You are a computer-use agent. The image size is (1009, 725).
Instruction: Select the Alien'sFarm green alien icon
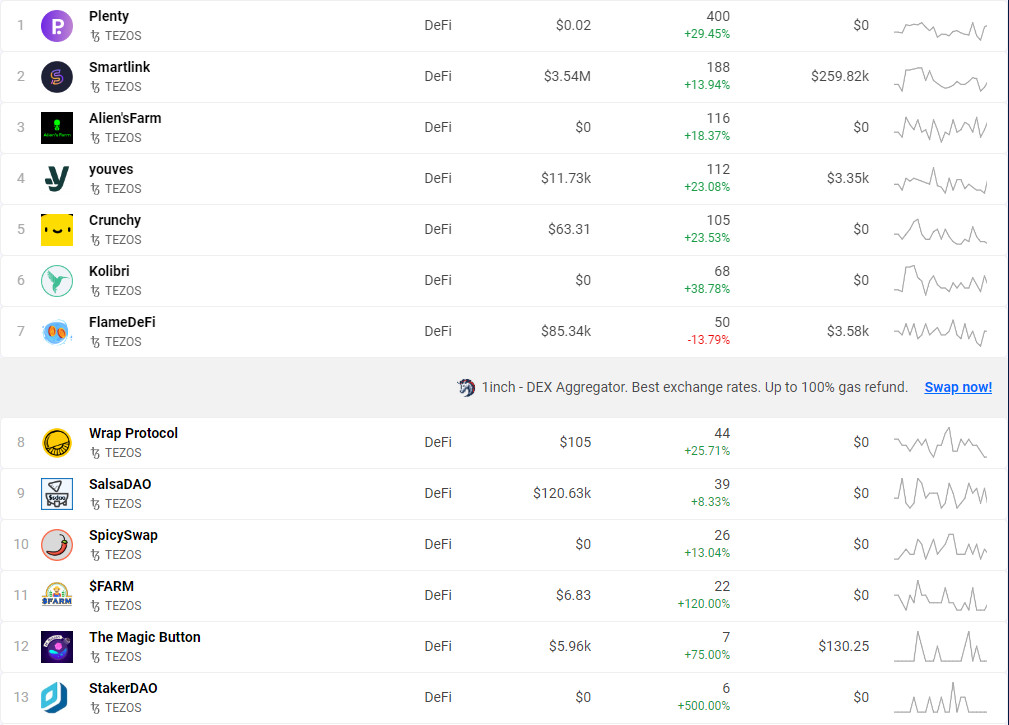[57, 127]
